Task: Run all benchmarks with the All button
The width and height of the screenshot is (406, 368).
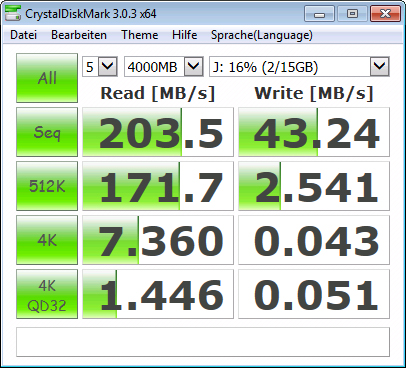Action: click(47, 78)
